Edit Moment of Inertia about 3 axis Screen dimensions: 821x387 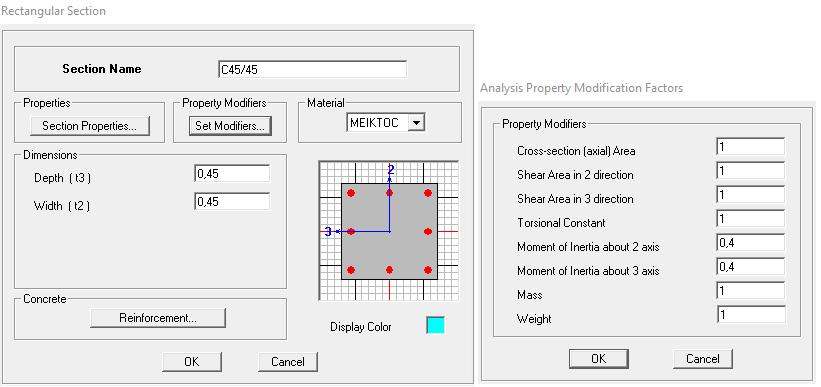(x=751, y=267)
